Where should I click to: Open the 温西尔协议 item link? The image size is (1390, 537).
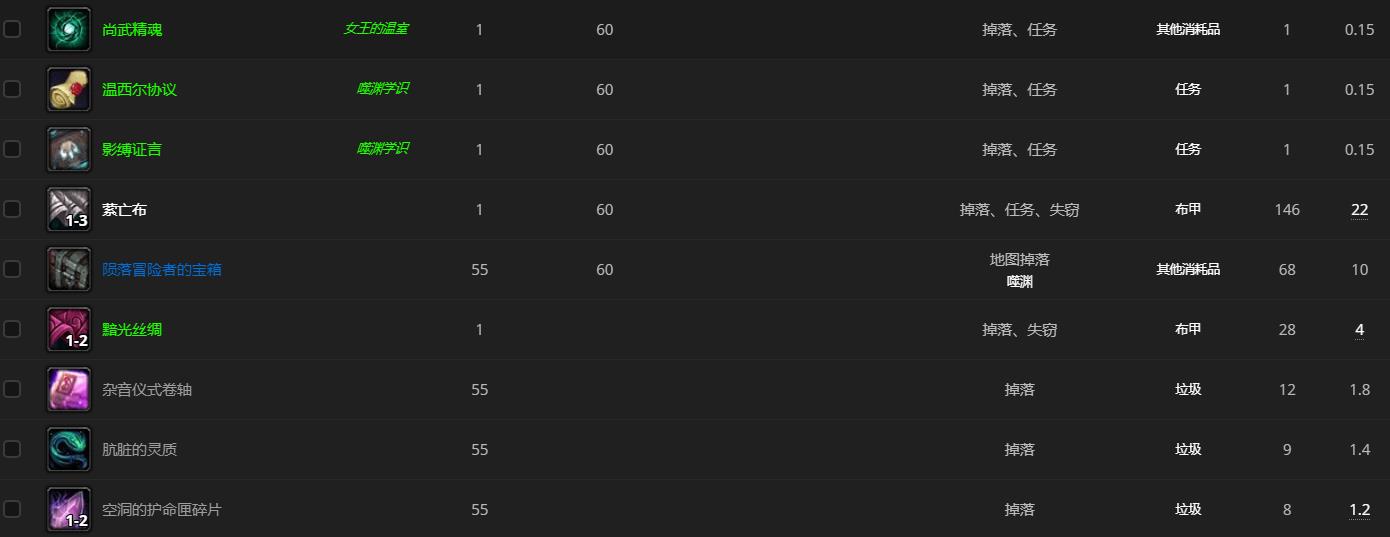coord(139,90)
